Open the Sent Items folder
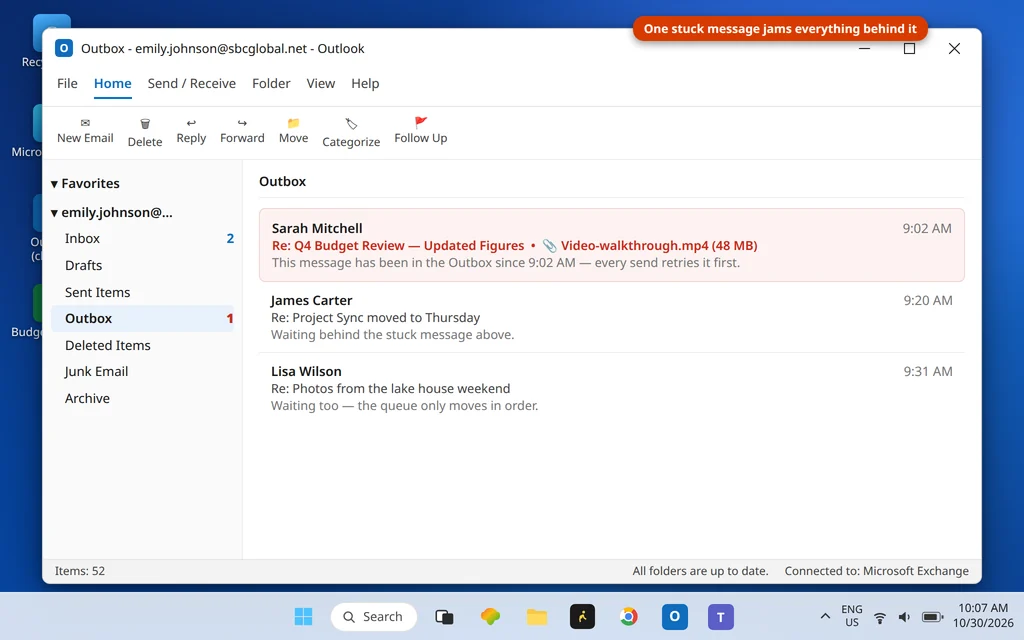 (142, 292)
